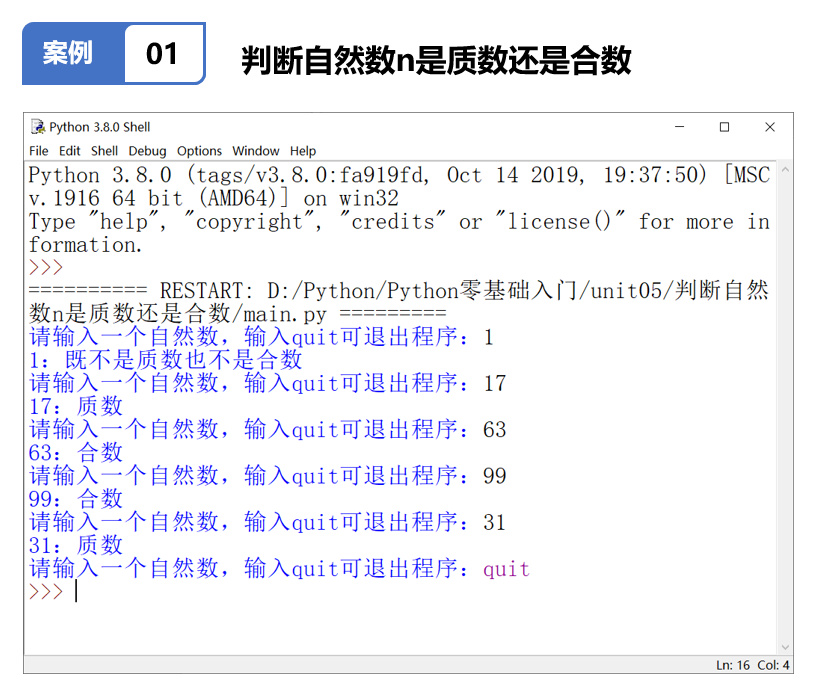This screenshot has width=830, height=700.
Task: Click the output line '31: 质数'
Action: click(76, 545)
